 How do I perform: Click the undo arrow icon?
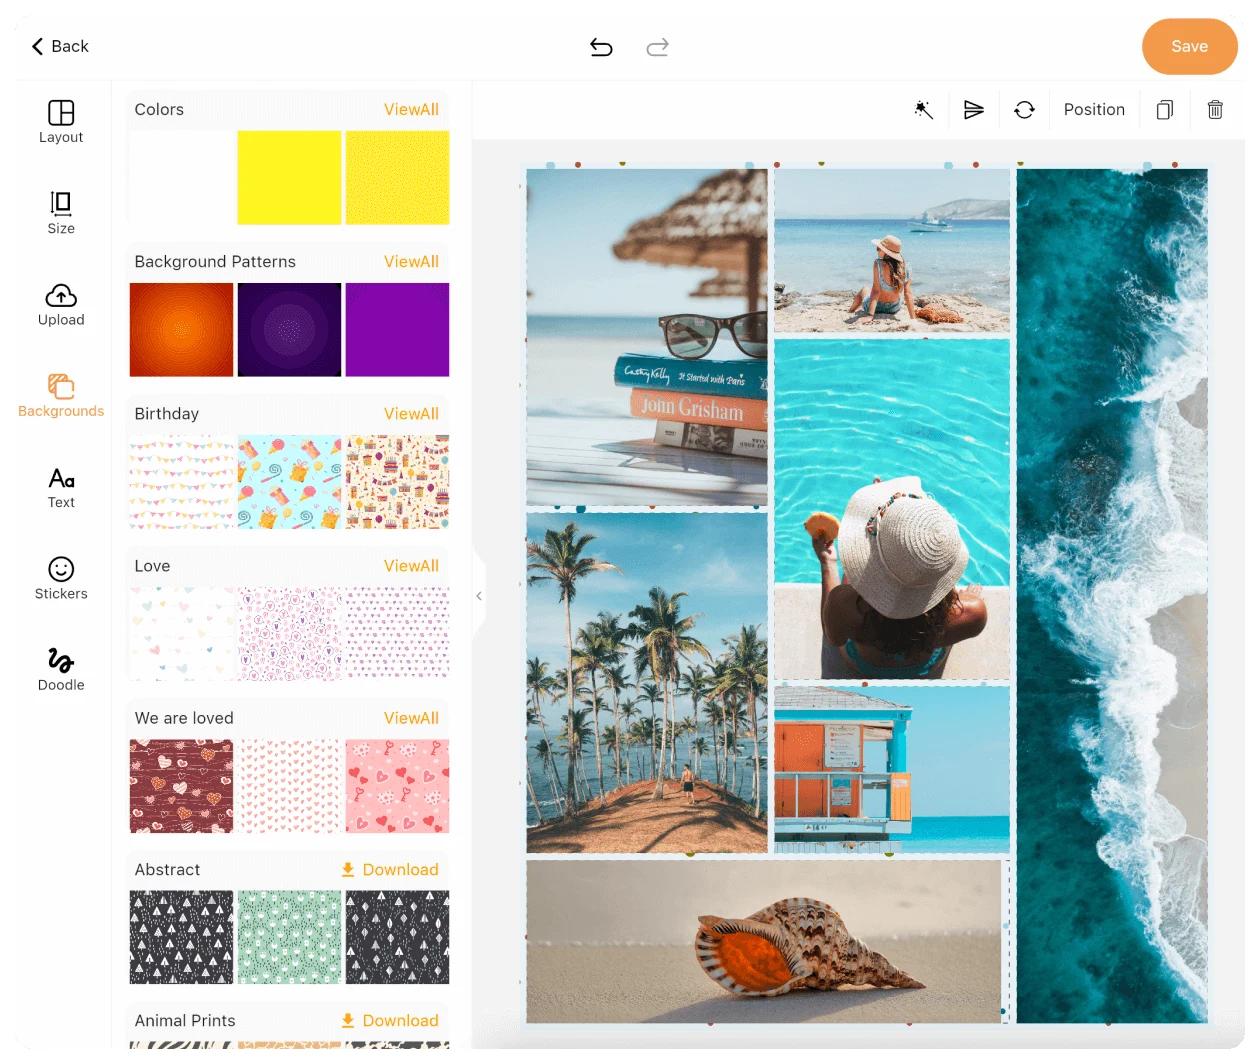click(x=601, y=47)
